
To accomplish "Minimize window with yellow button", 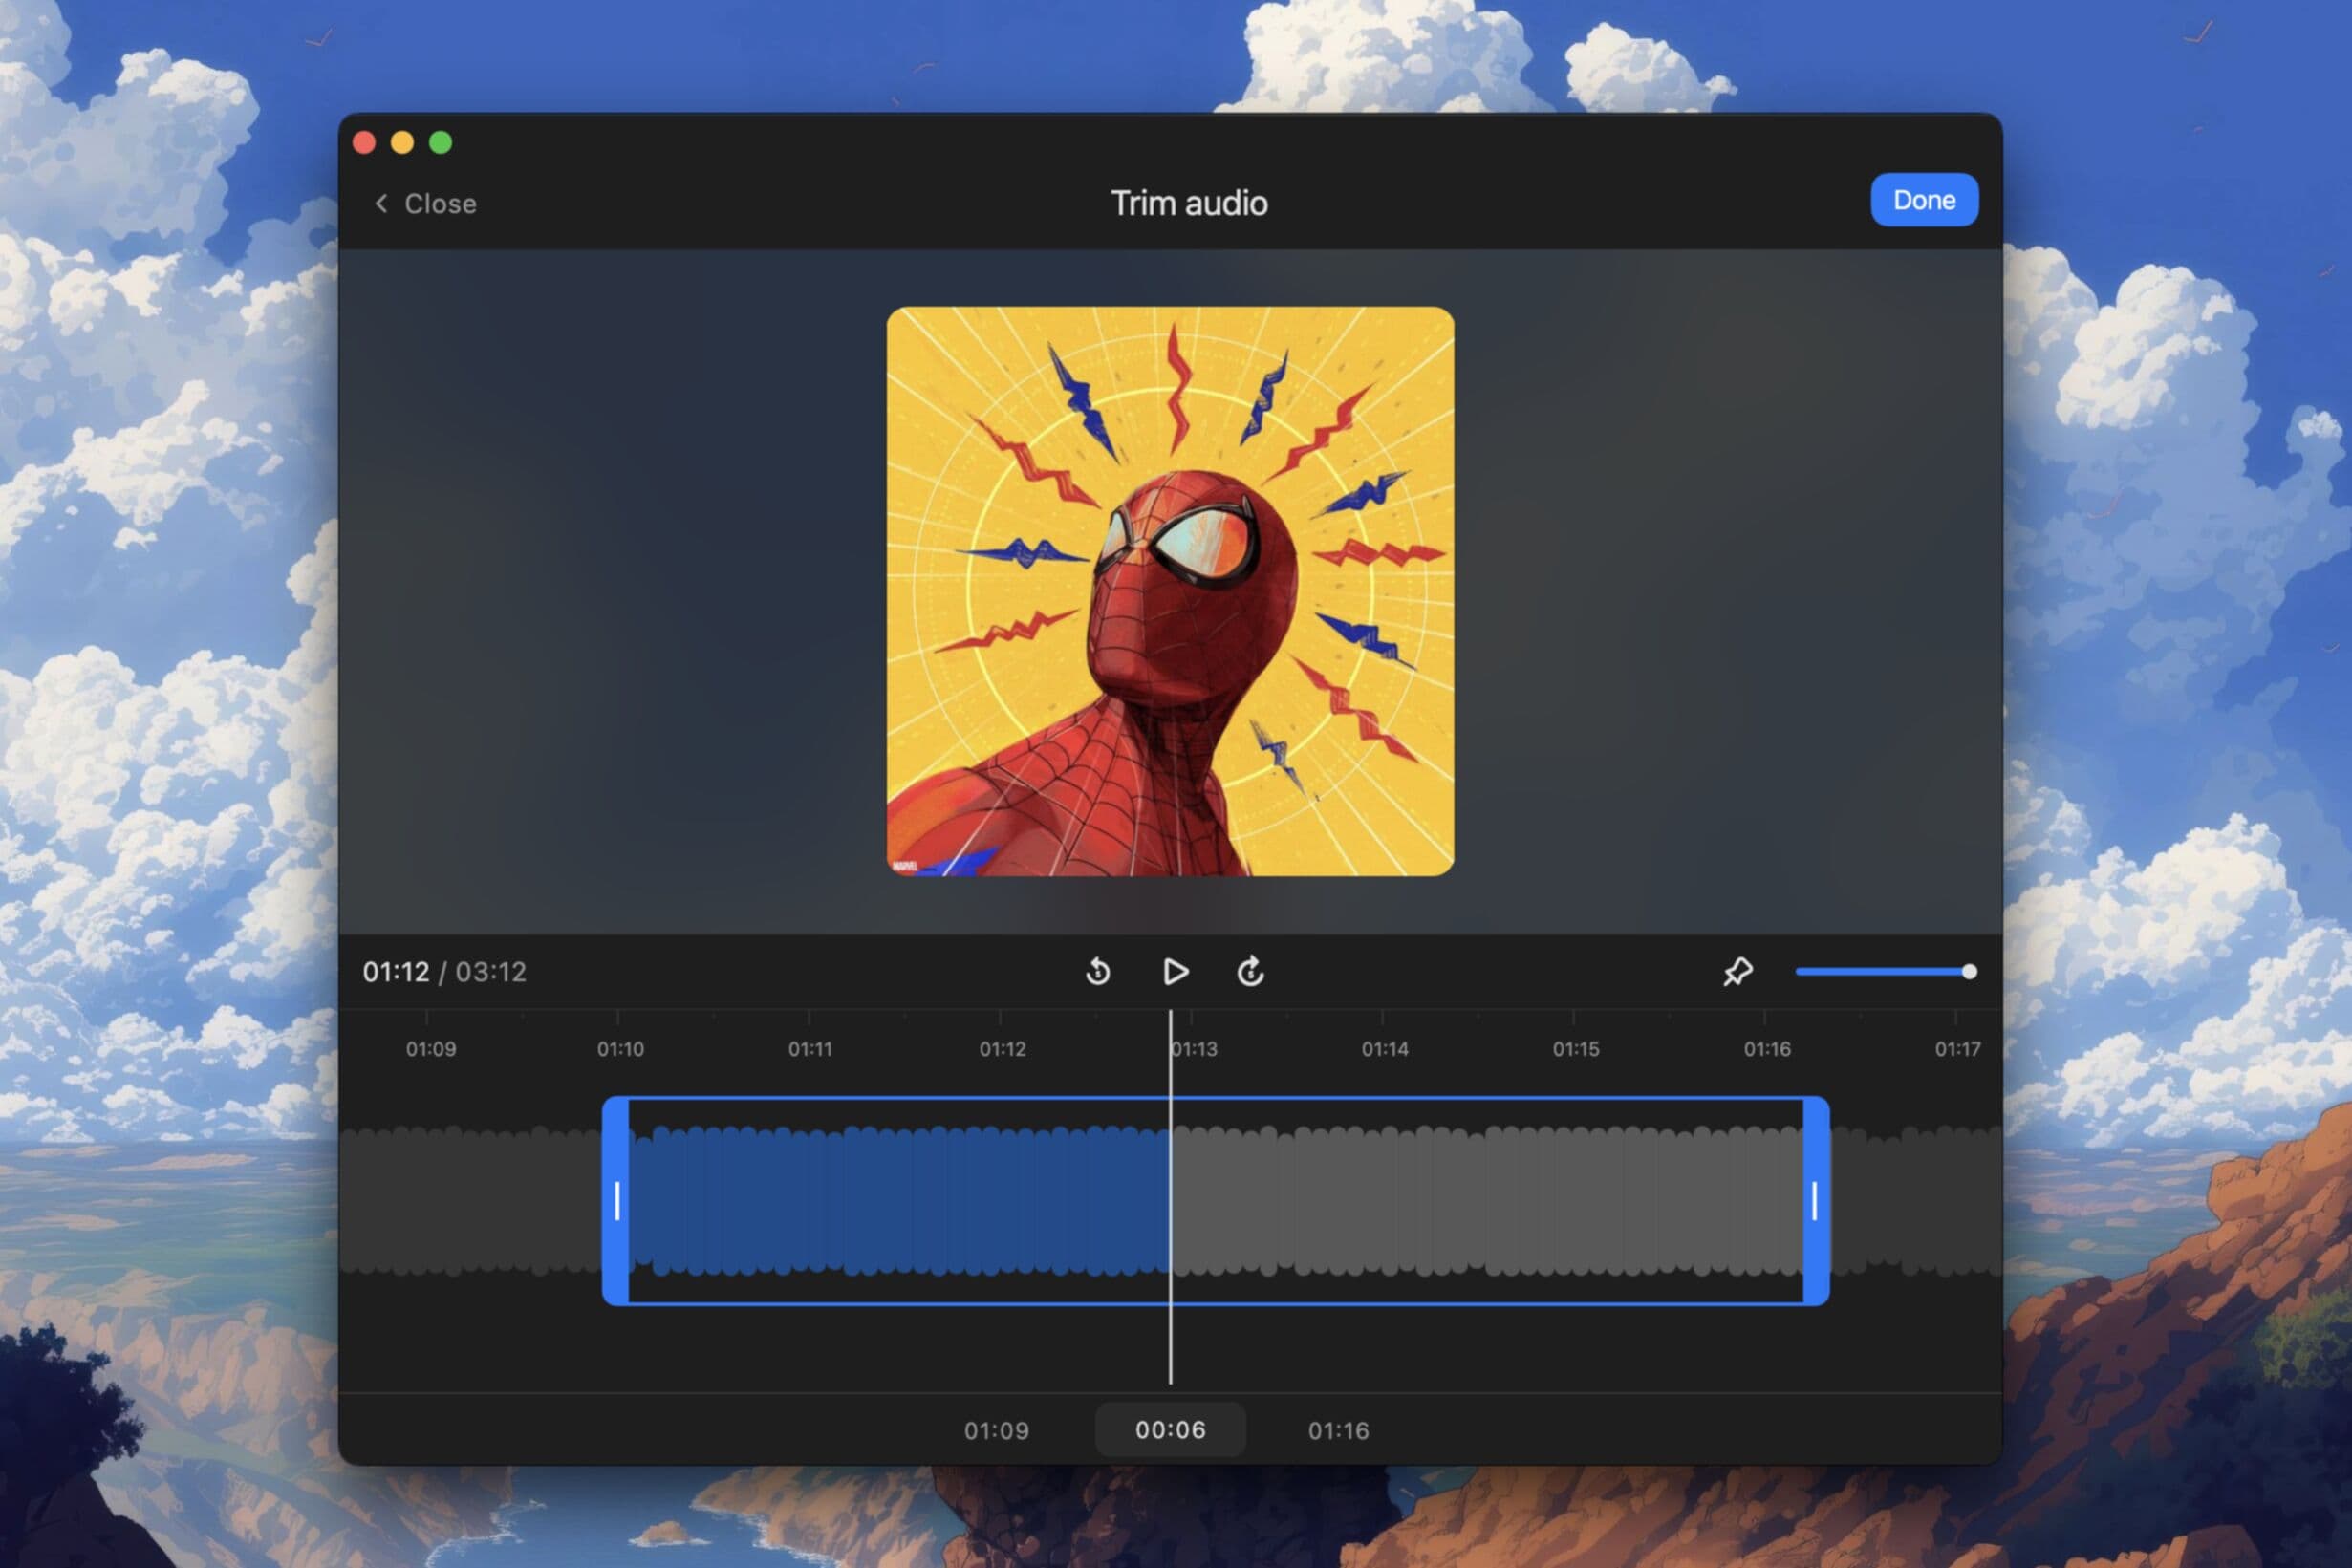I will (x=402, y=143).
